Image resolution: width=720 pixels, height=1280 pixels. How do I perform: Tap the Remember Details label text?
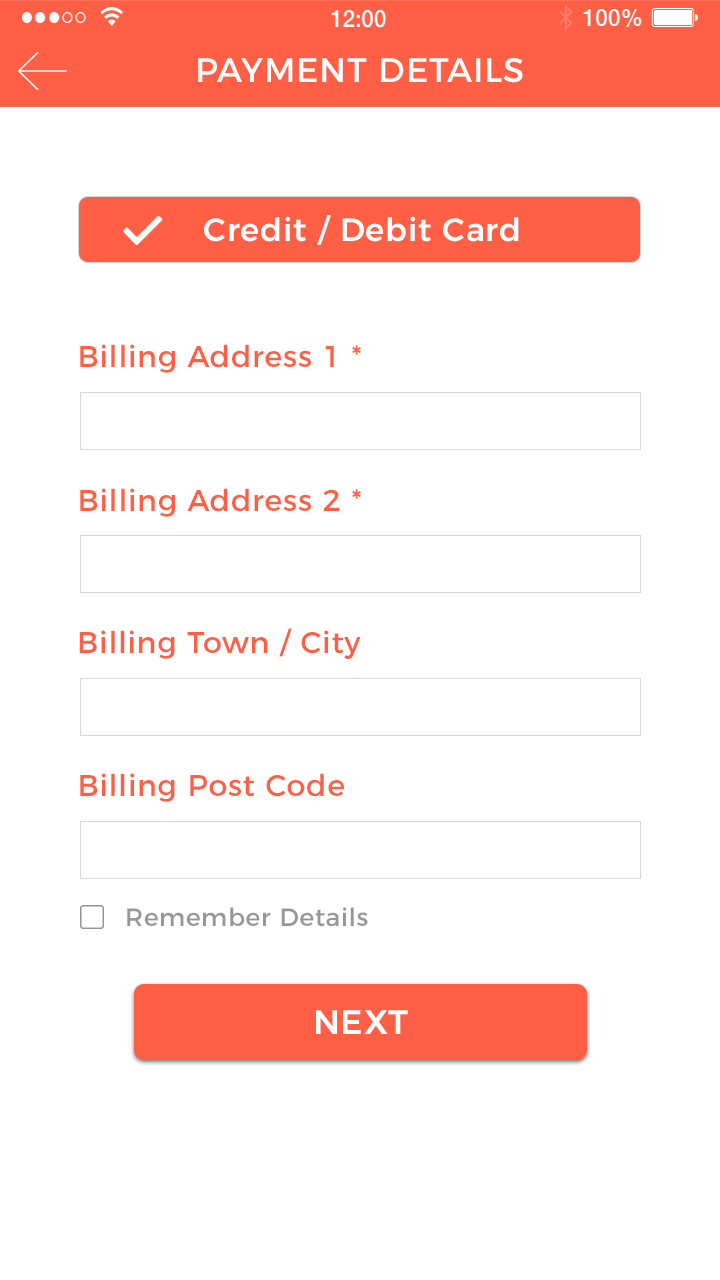tap(247, 917)
